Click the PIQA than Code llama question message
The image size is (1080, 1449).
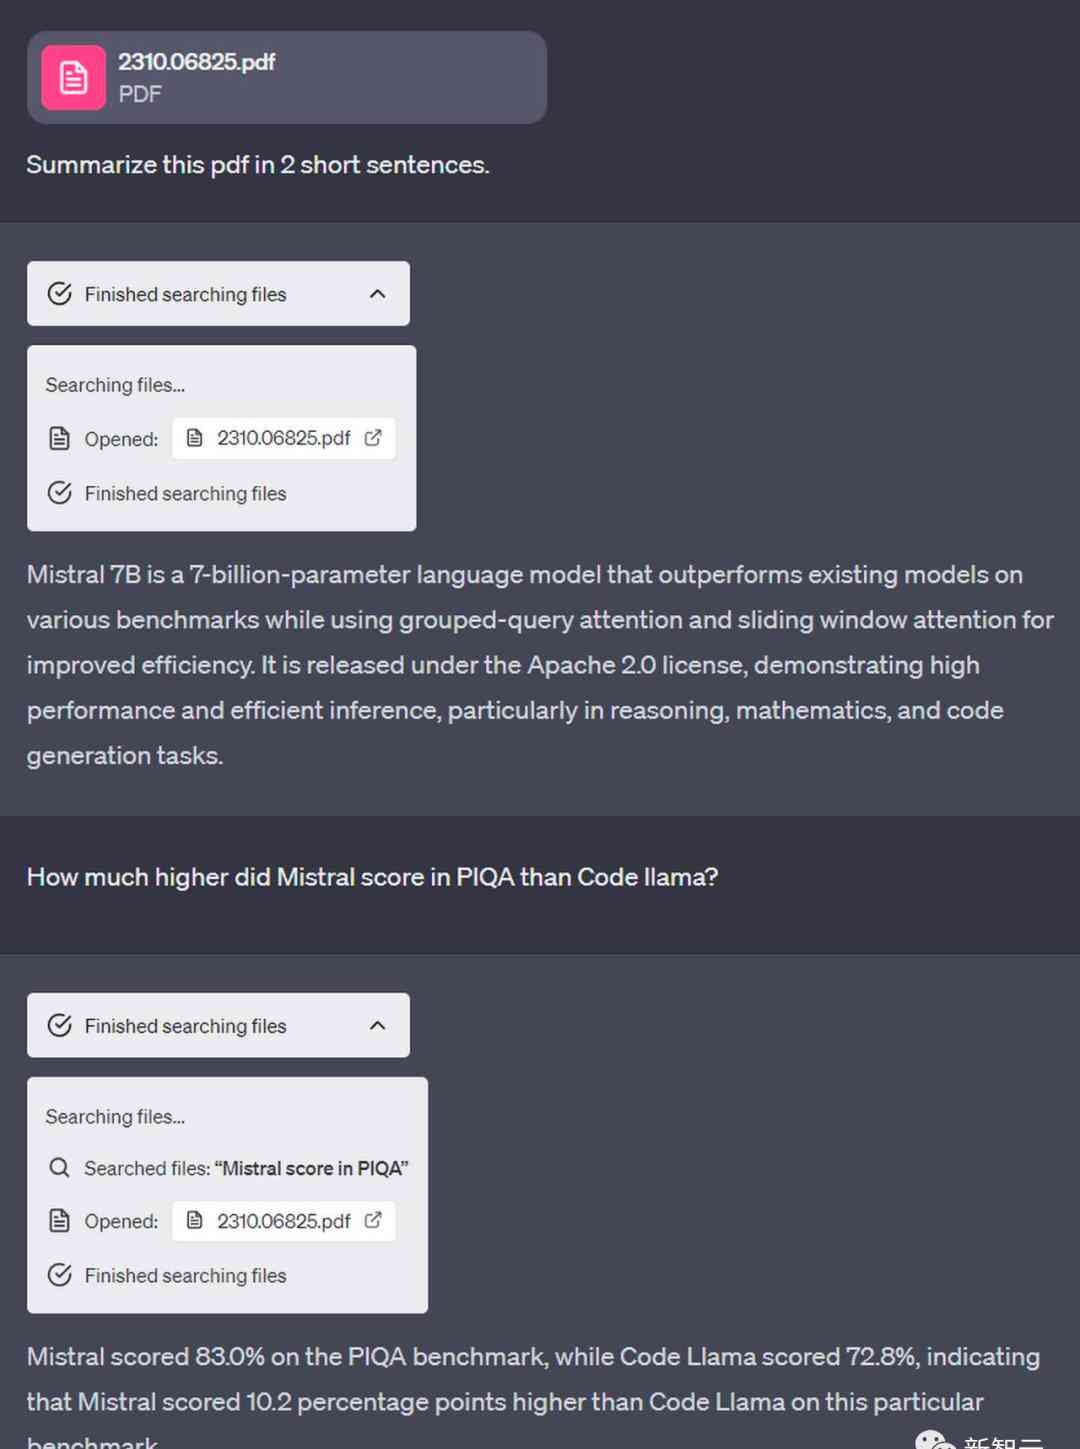coord(372,877)
